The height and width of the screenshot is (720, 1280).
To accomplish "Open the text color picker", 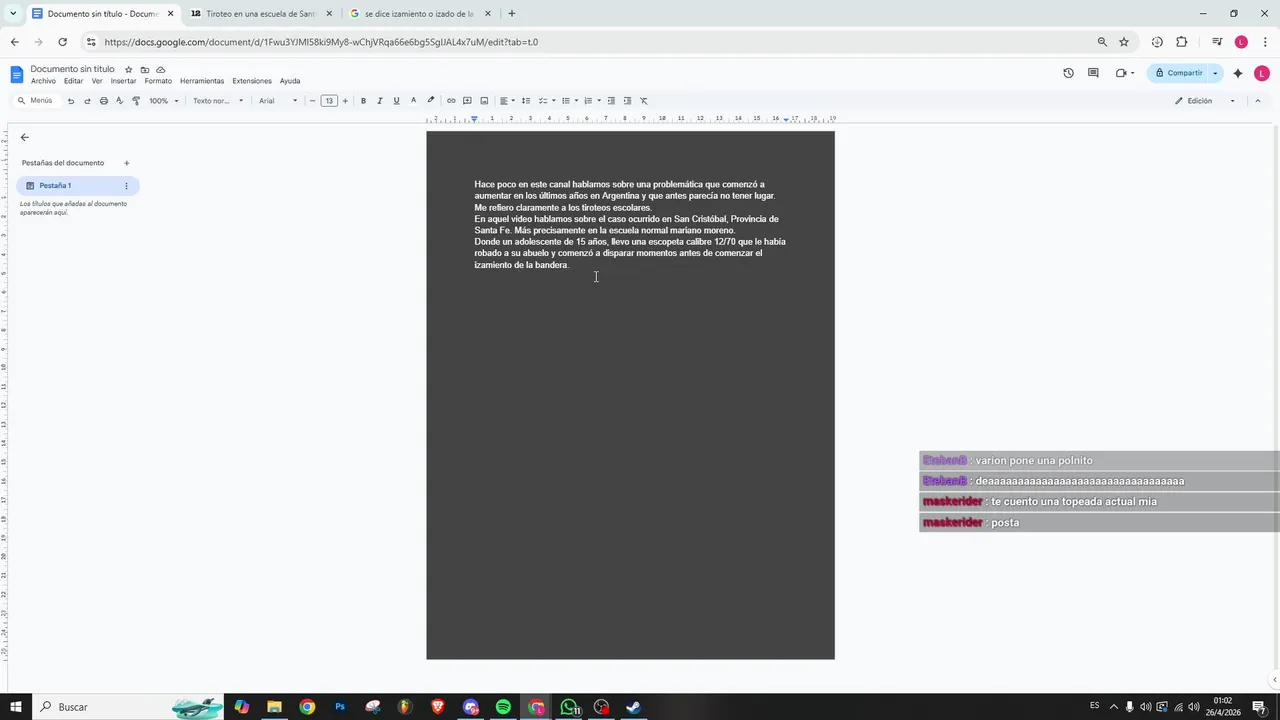I will click(x=413, y=101).
